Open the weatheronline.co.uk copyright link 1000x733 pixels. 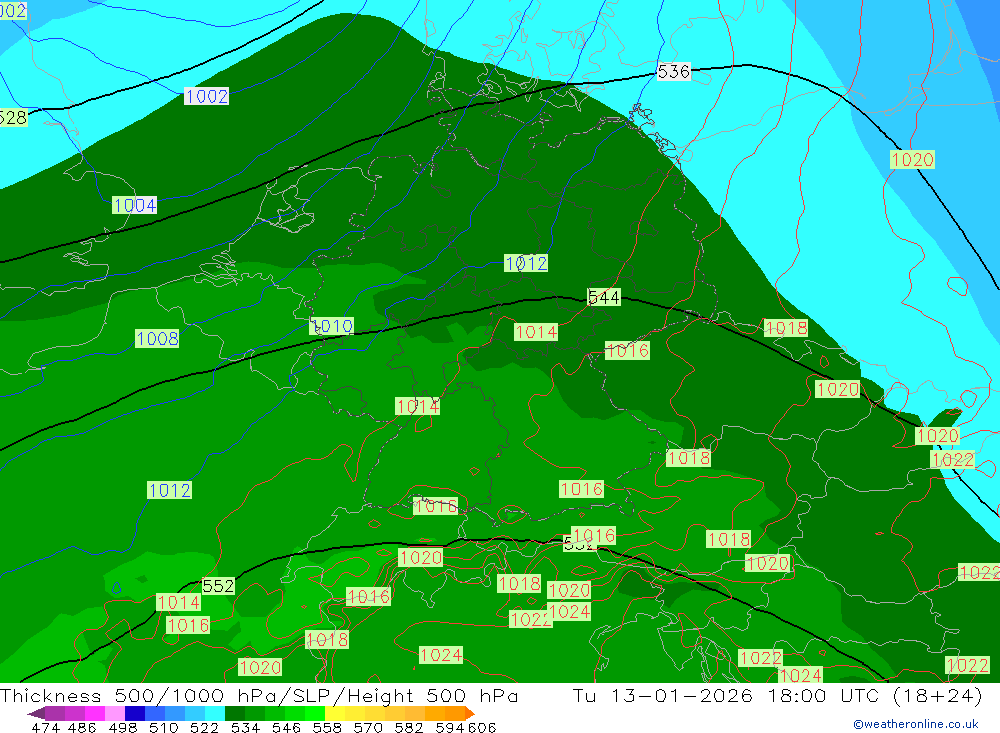pos(916,724)
